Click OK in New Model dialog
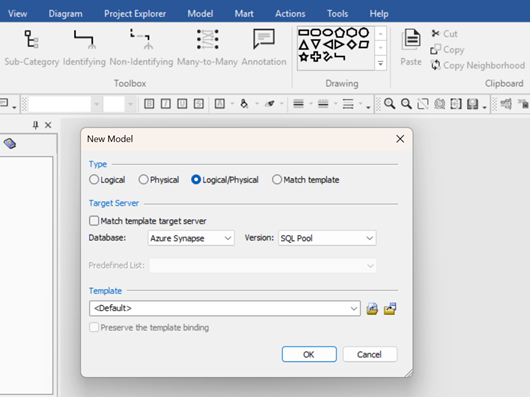 click(x=309, y=354)
